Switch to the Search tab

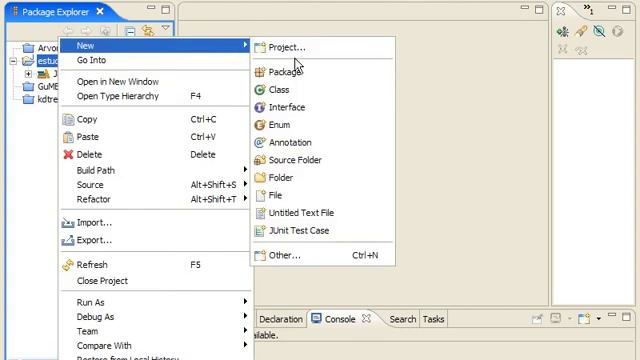coord(402,319)
